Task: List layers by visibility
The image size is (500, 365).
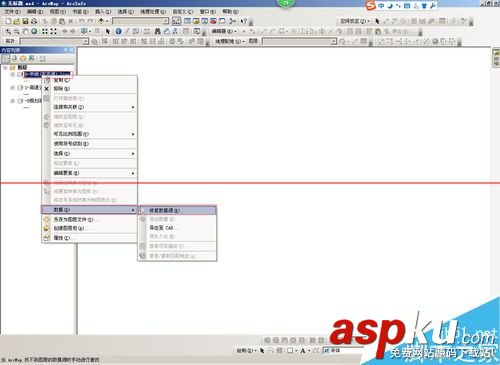Action: [x=23, y=59]
